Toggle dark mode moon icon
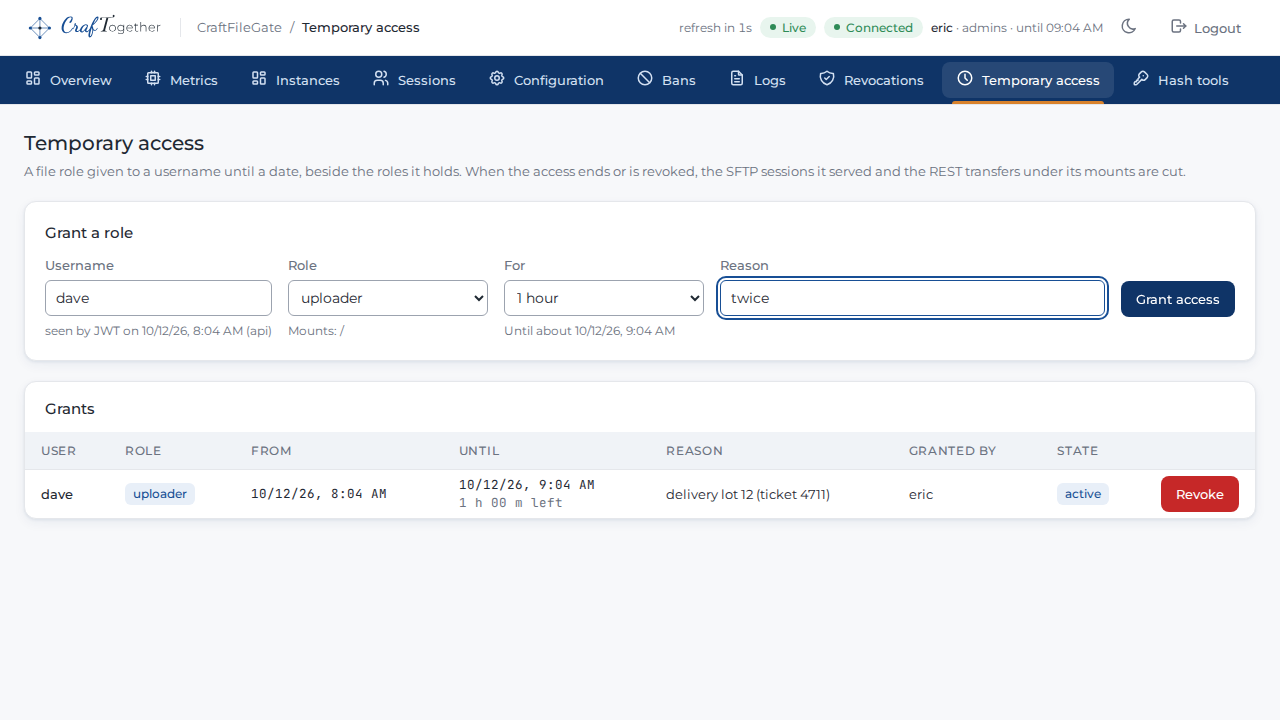Screen dimensions: 1280x720 click(x=1129, y=27)
